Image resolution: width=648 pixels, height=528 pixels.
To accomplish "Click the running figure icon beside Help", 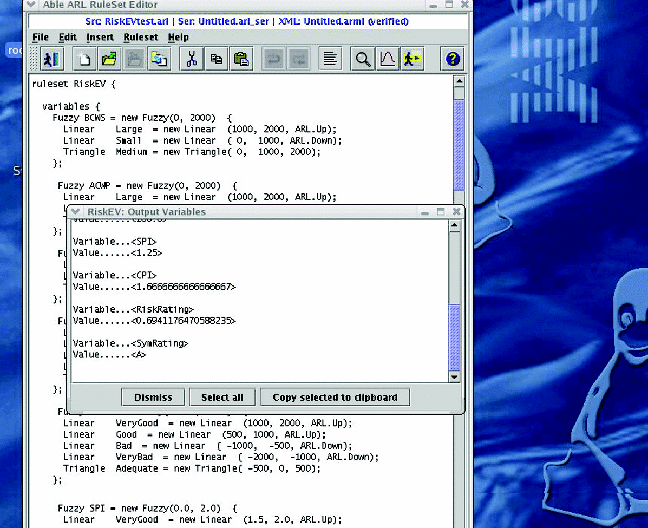I will coord(413,60).
